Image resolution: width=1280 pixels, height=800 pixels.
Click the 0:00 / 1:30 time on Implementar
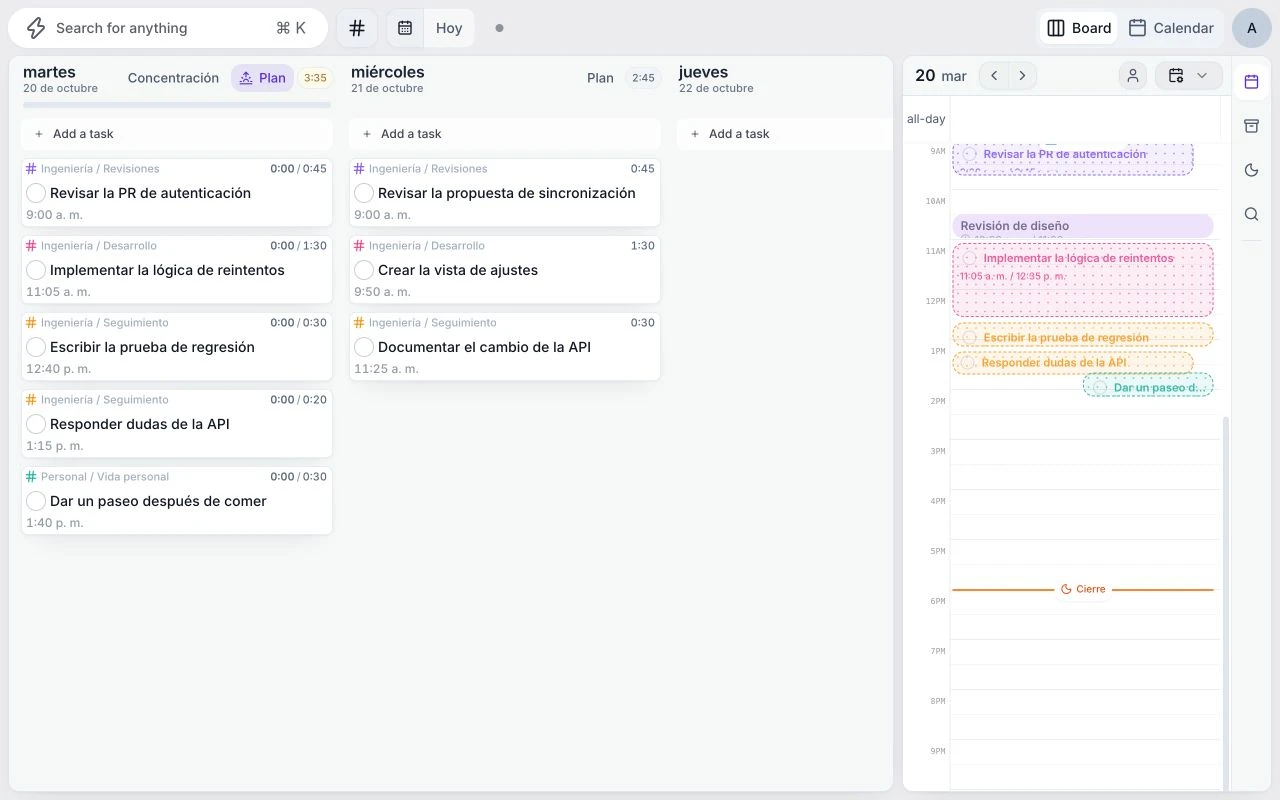click(x=298, y=246)
